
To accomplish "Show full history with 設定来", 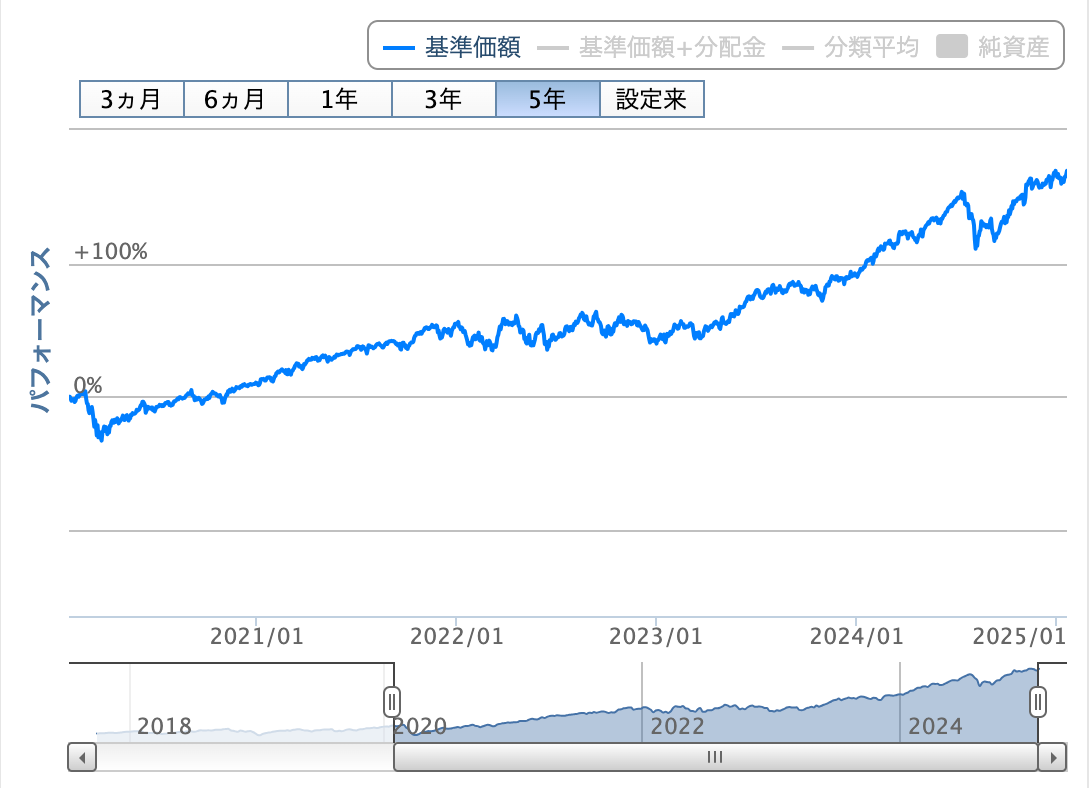I will [652, 100].
